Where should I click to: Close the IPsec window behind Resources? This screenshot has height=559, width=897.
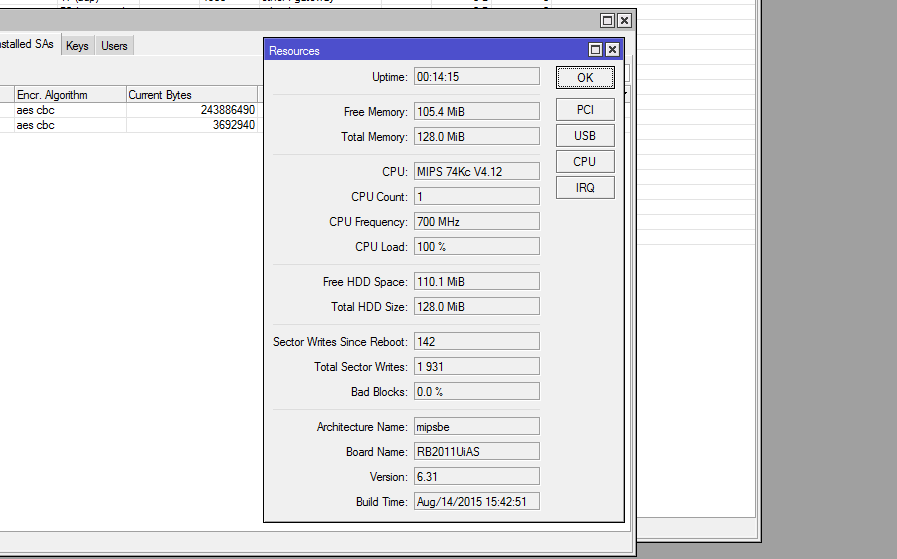[624, 20]
